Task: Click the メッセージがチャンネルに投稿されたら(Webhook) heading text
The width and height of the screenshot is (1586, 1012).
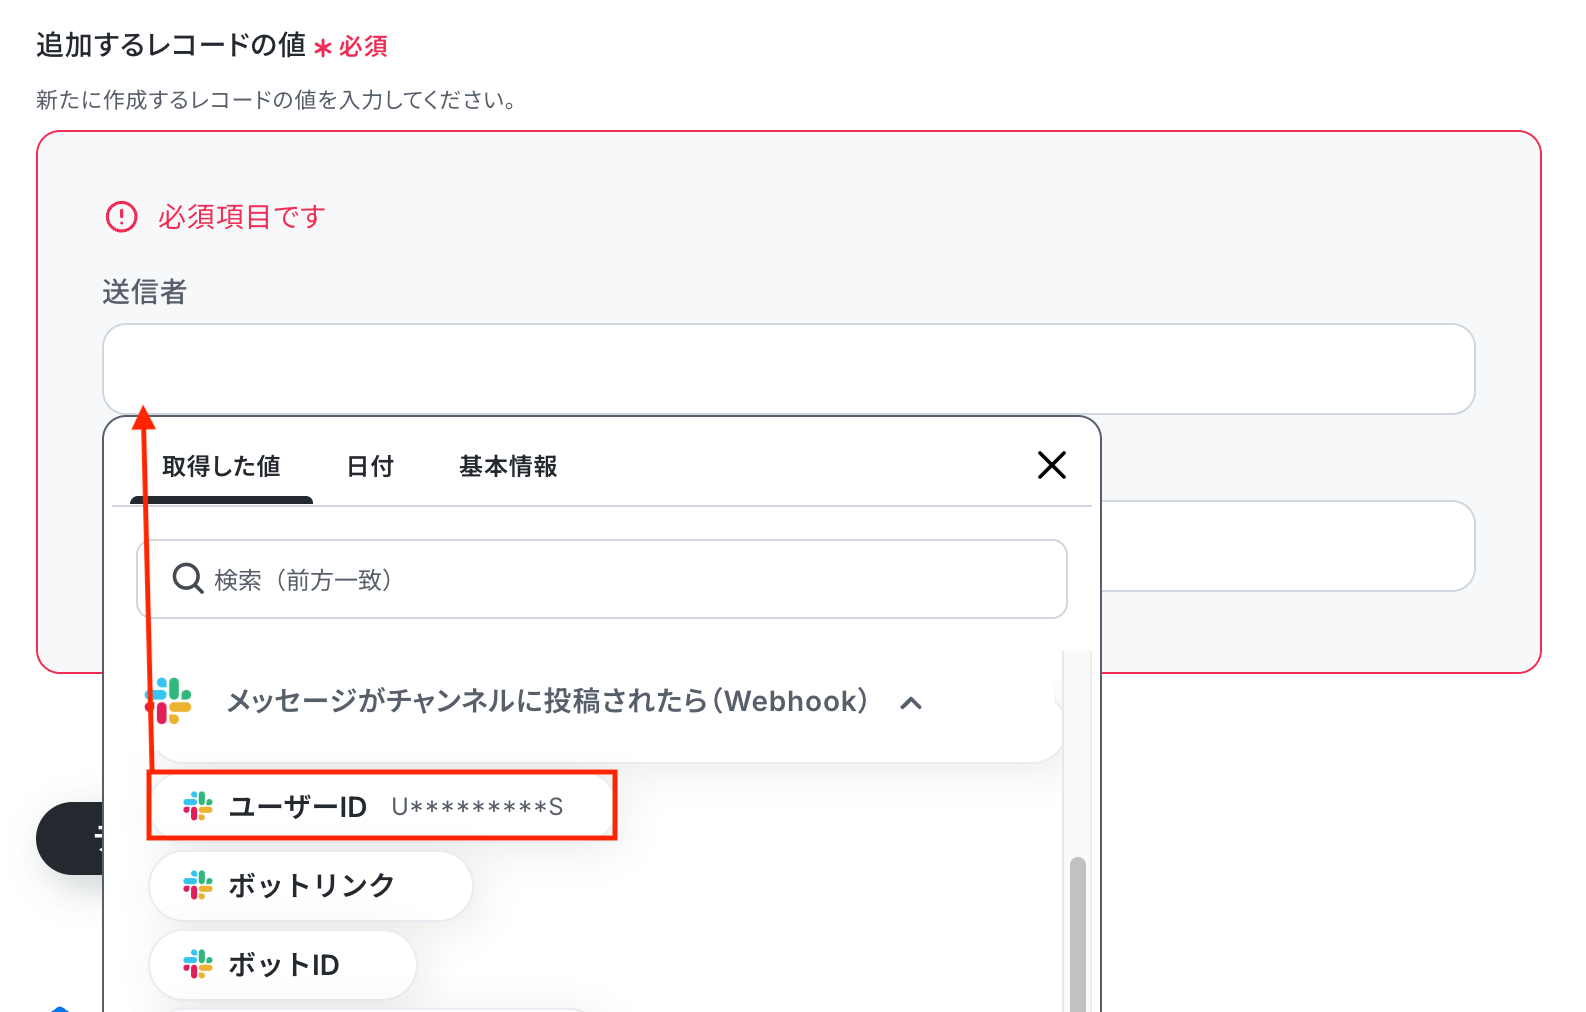Action: (547, 701)
